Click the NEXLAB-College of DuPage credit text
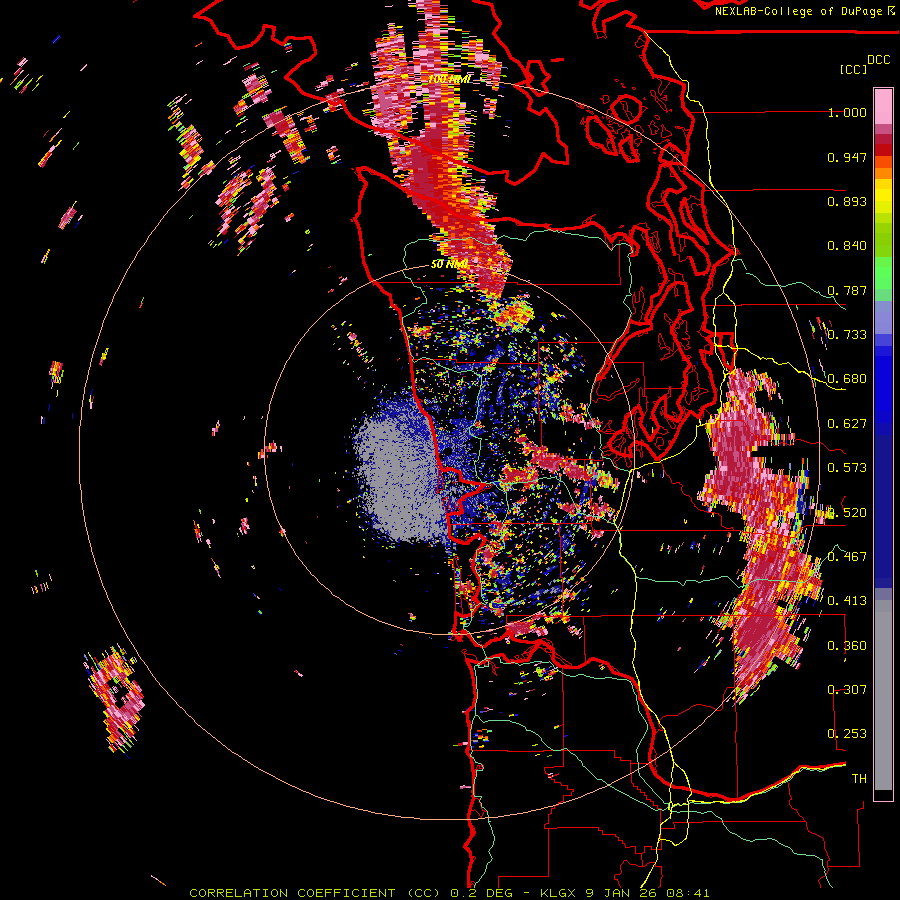The height and width of the screenshot is (900, 900). coord(800,11)
